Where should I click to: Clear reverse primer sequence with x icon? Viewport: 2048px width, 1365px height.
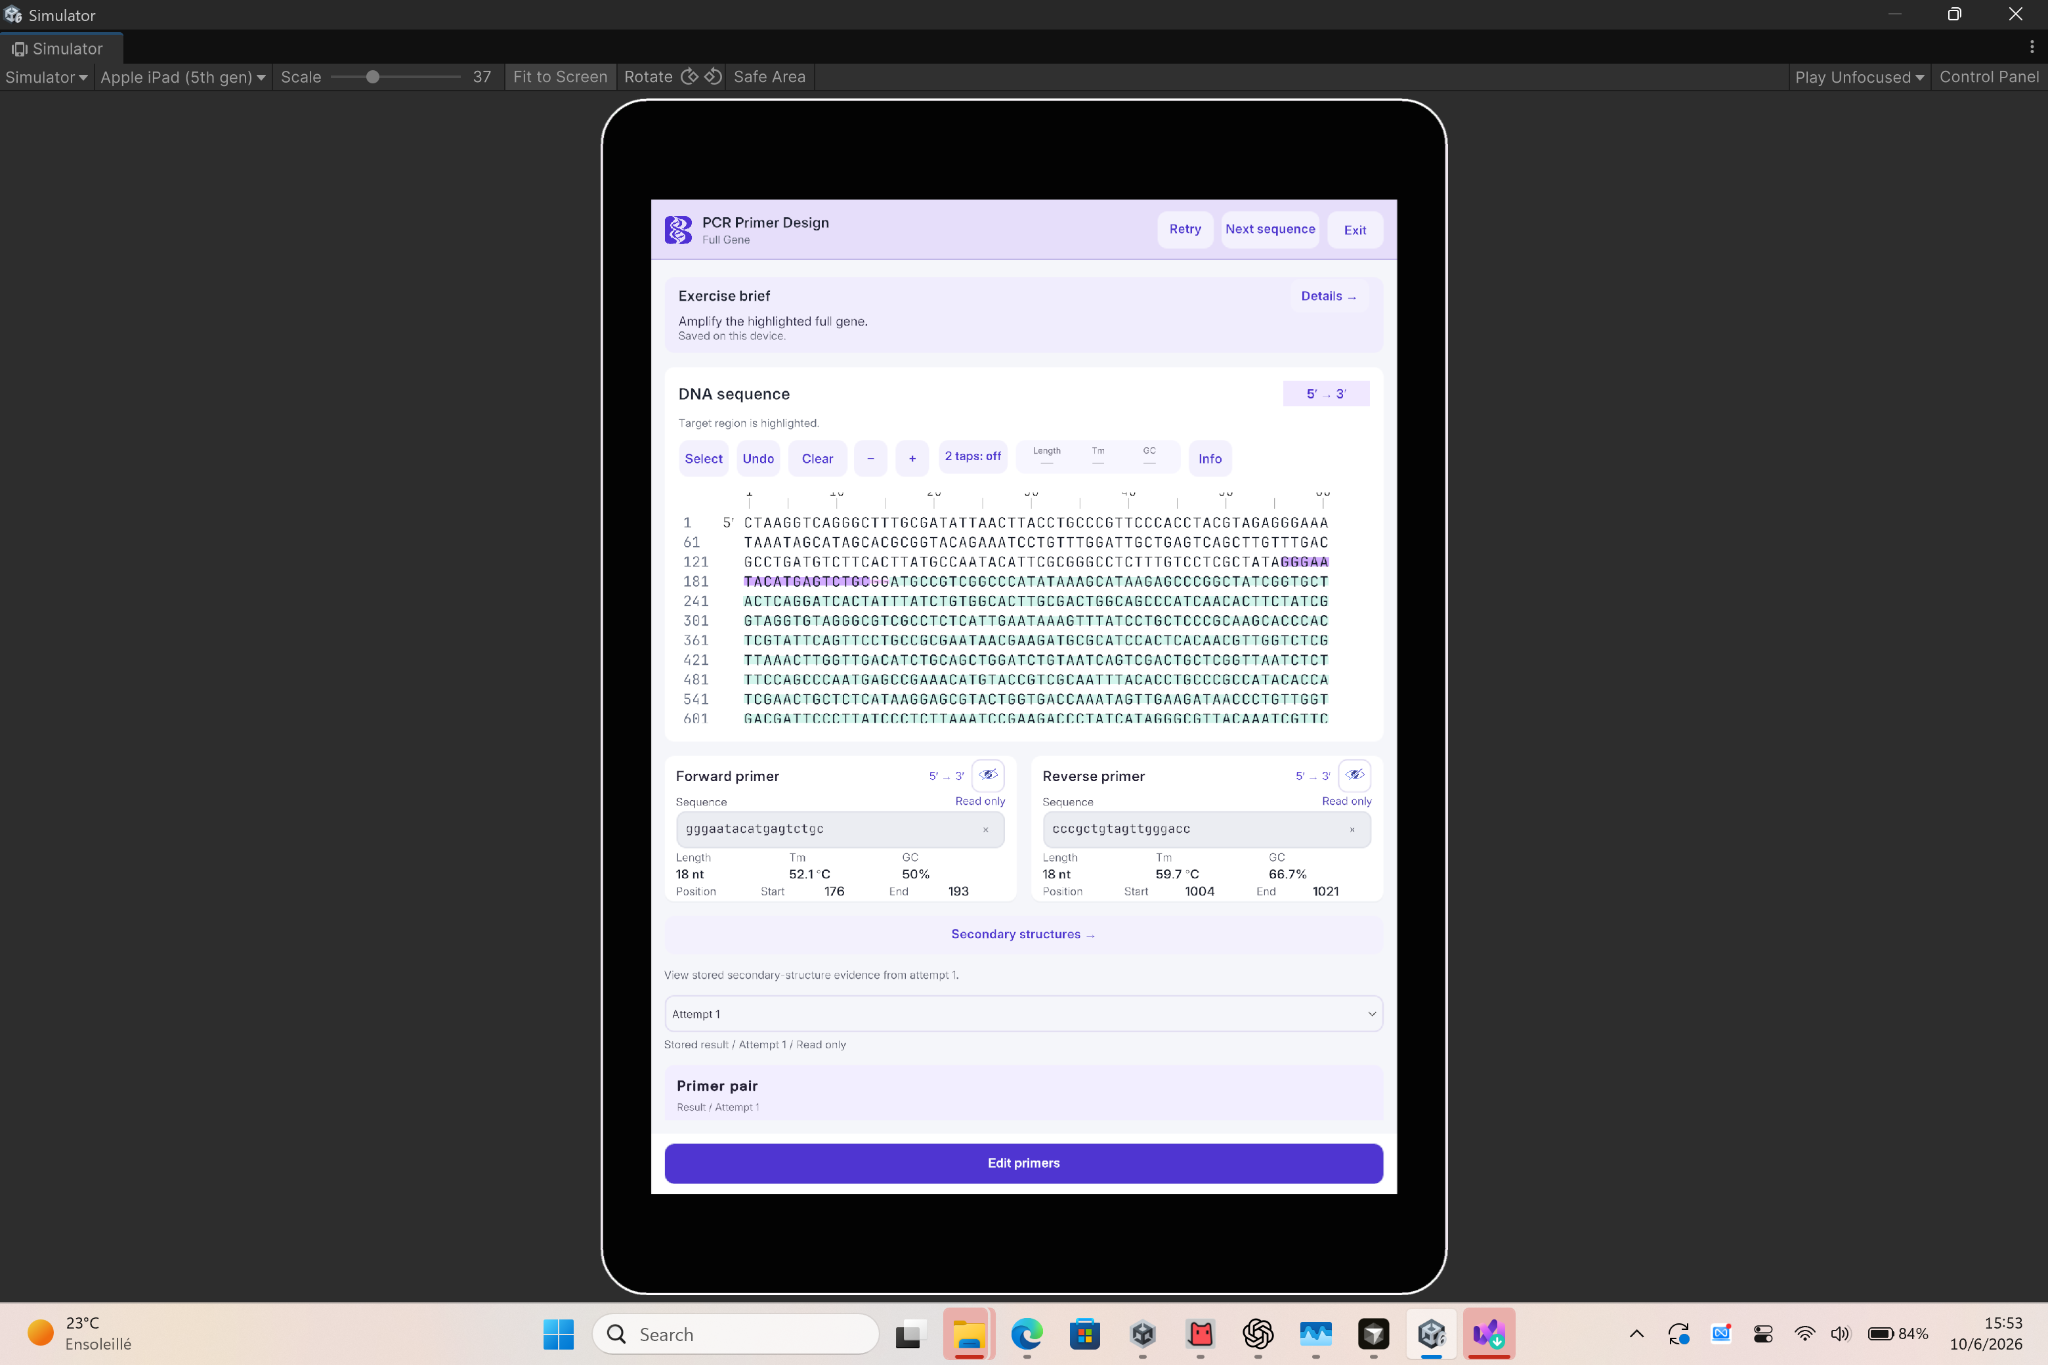point(1352,829)
